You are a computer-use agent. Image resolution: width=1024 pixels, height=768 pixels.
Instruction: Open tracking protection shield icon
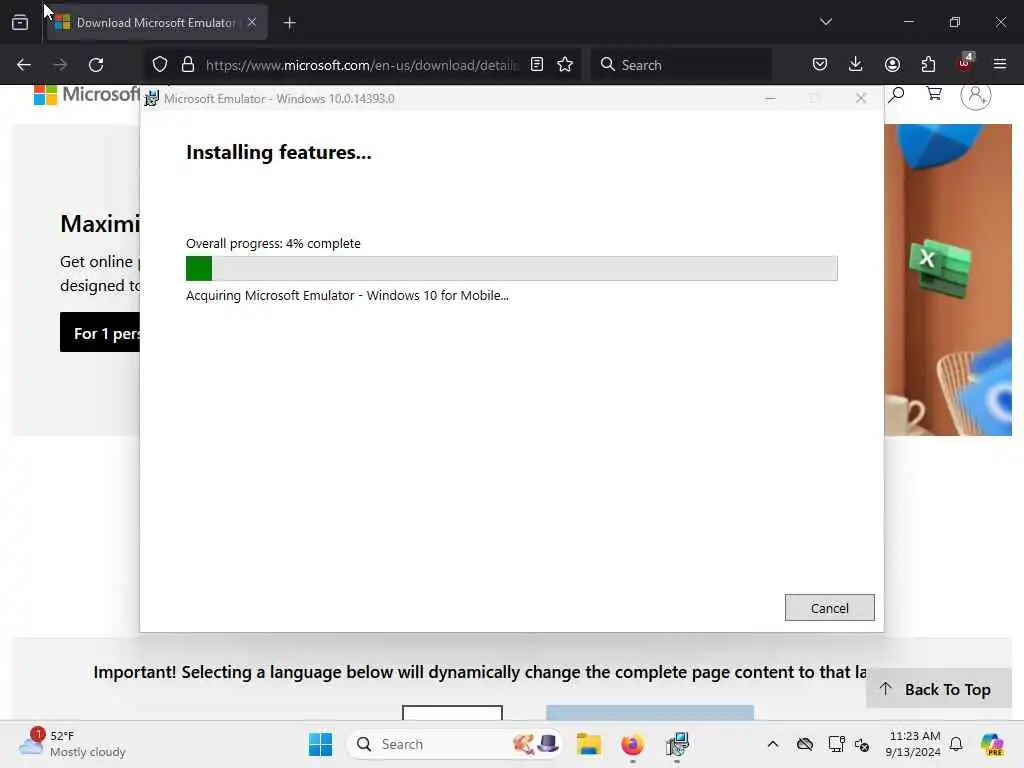160,65
